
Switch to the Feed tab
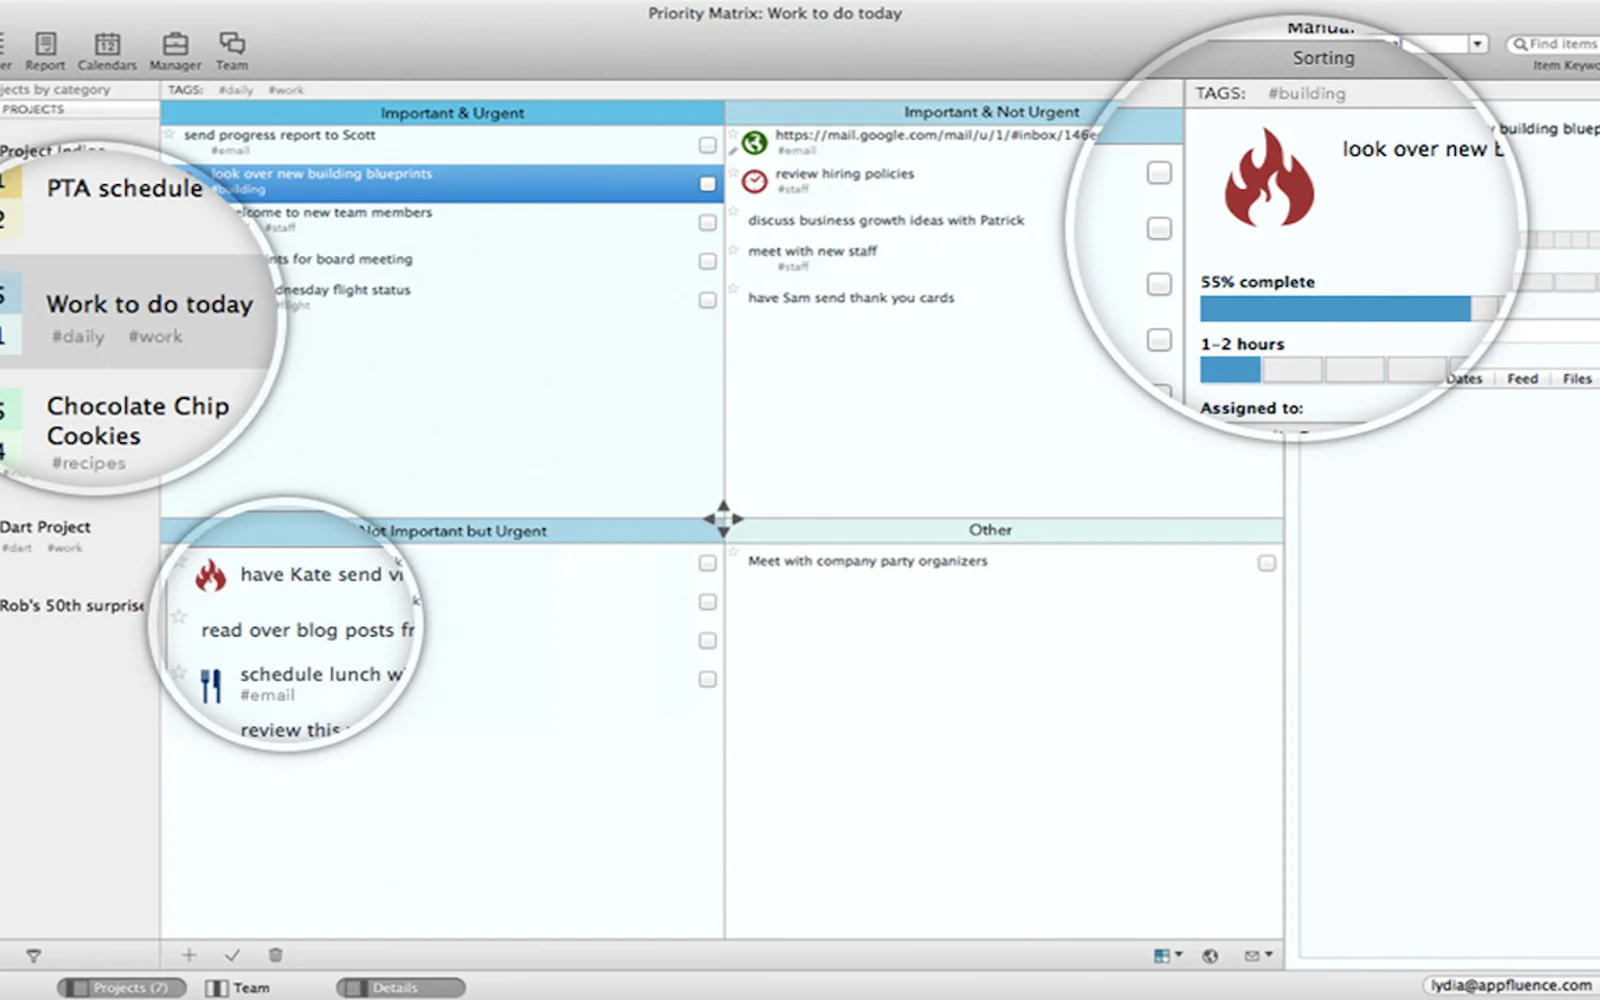(x=1522, y=378)
